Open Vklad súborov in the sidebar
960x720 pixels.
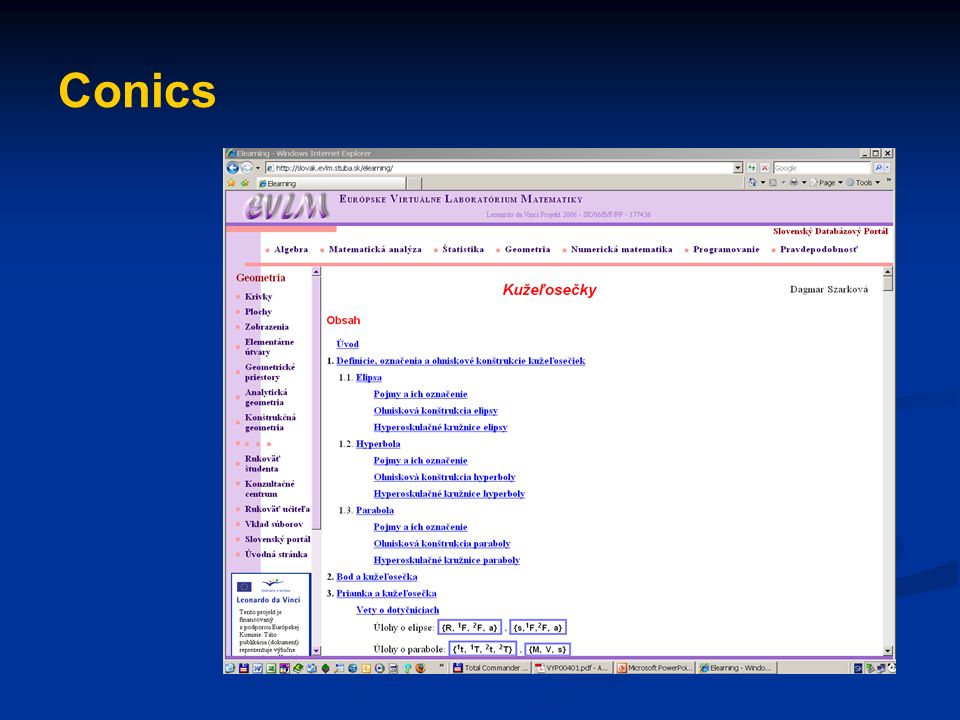click(274, 524)
